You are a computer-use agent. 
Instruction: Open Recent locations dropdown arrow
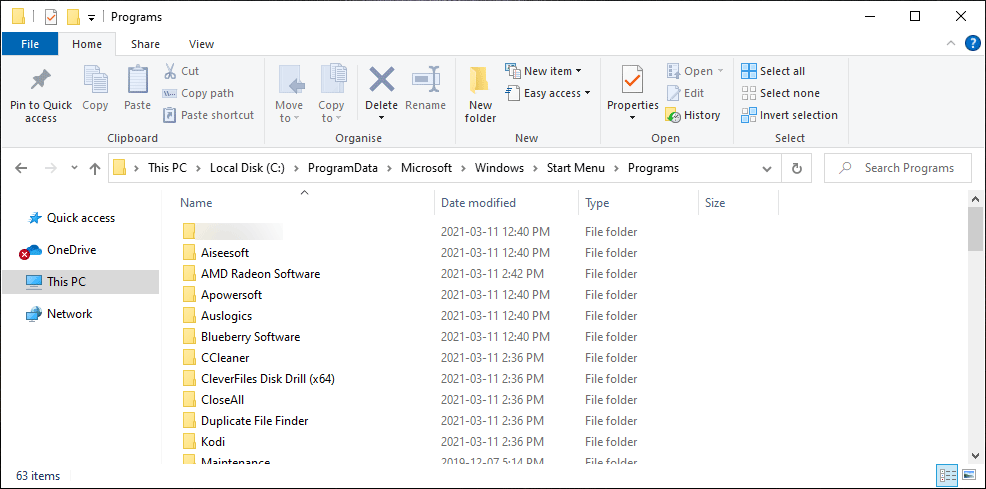[74, 168]
